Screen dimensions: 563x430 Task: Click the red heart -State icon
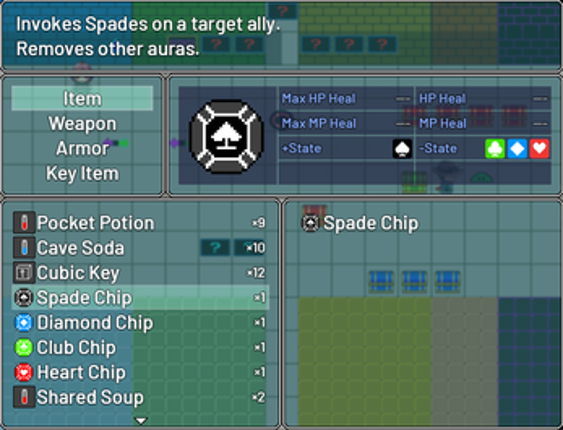click(539, 149)
